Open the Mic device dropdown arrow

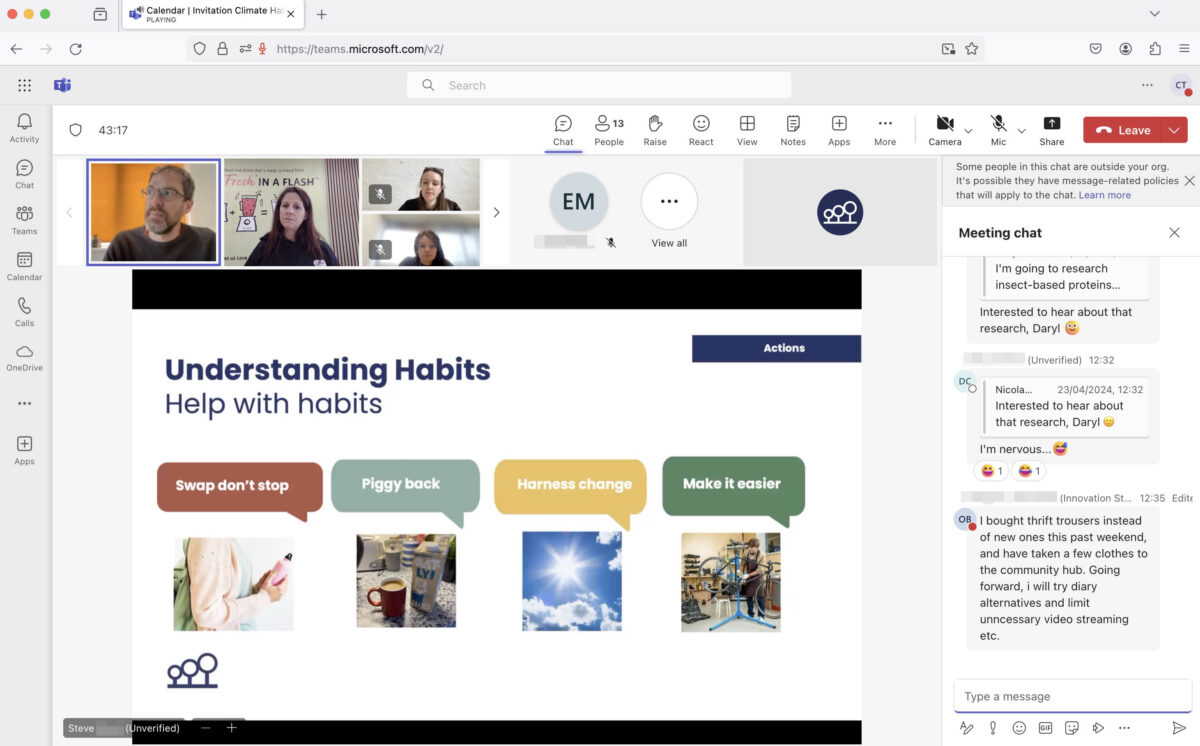point(1021,131)
